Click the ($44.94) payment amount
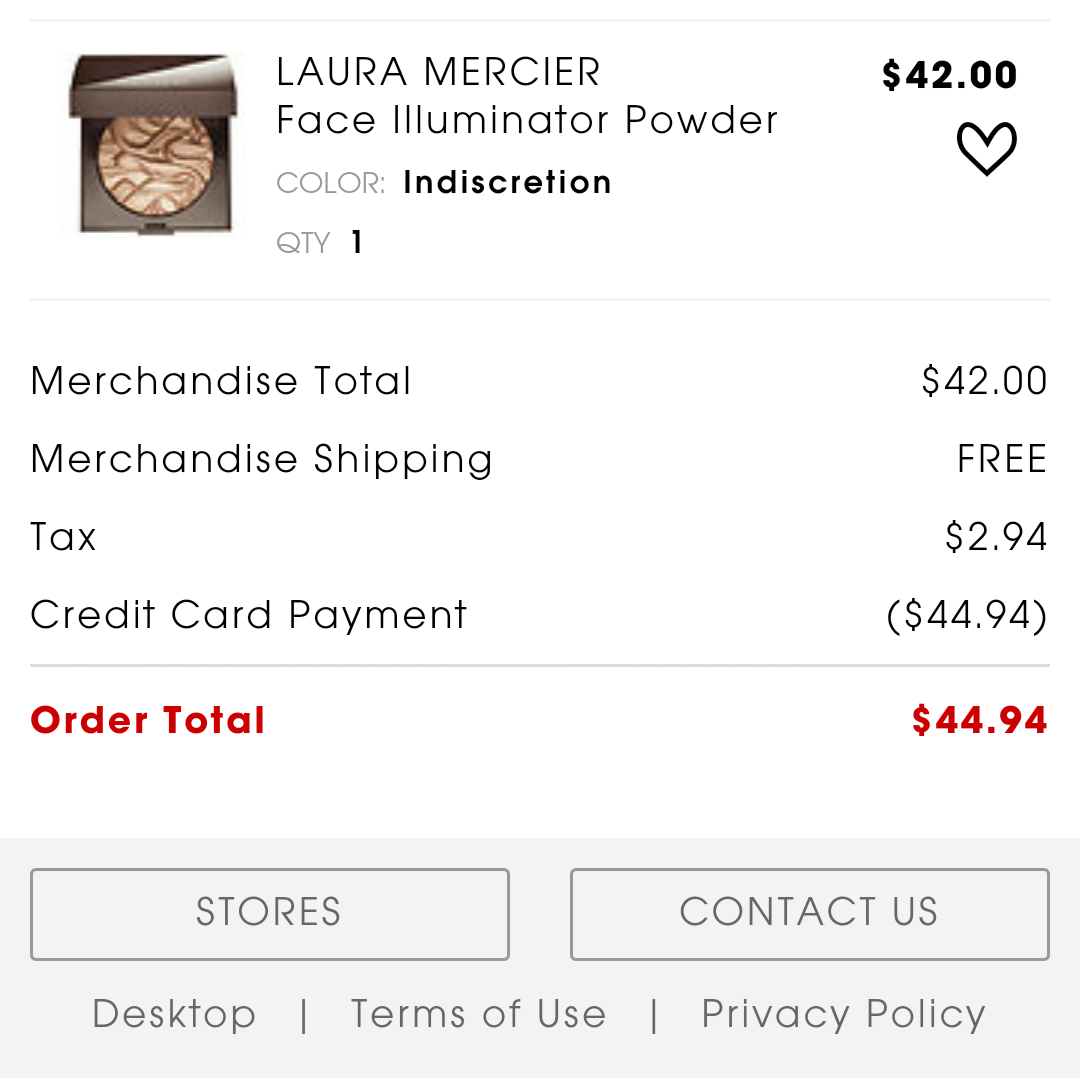 point(967,615)
